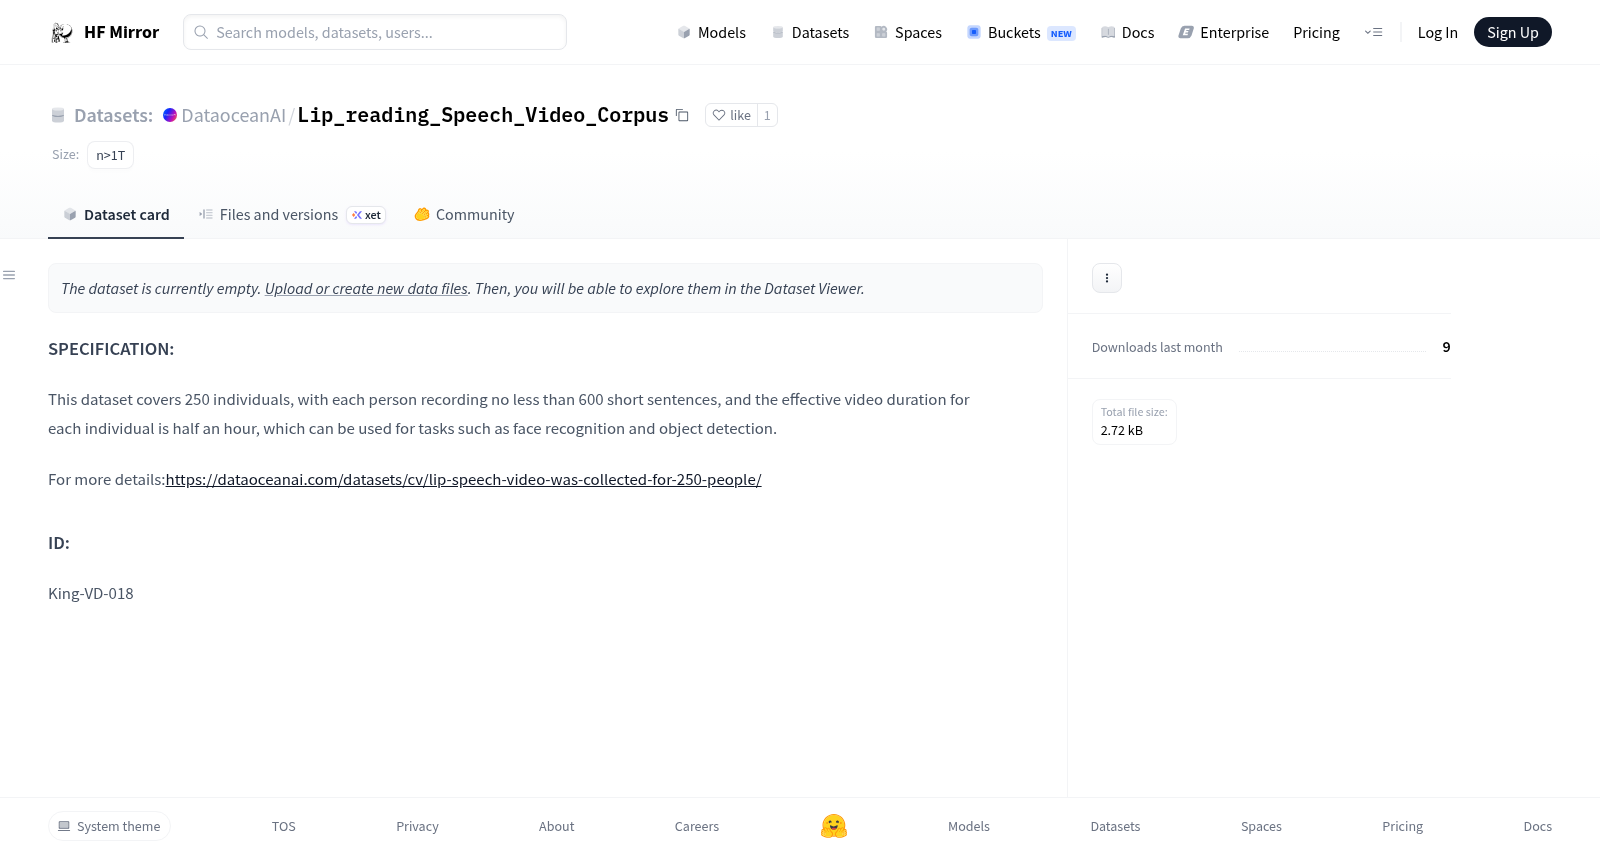The image size is (1600, 861).
Task: Open Enterprise in the top navigation
Action: (x=1223, y=32)
